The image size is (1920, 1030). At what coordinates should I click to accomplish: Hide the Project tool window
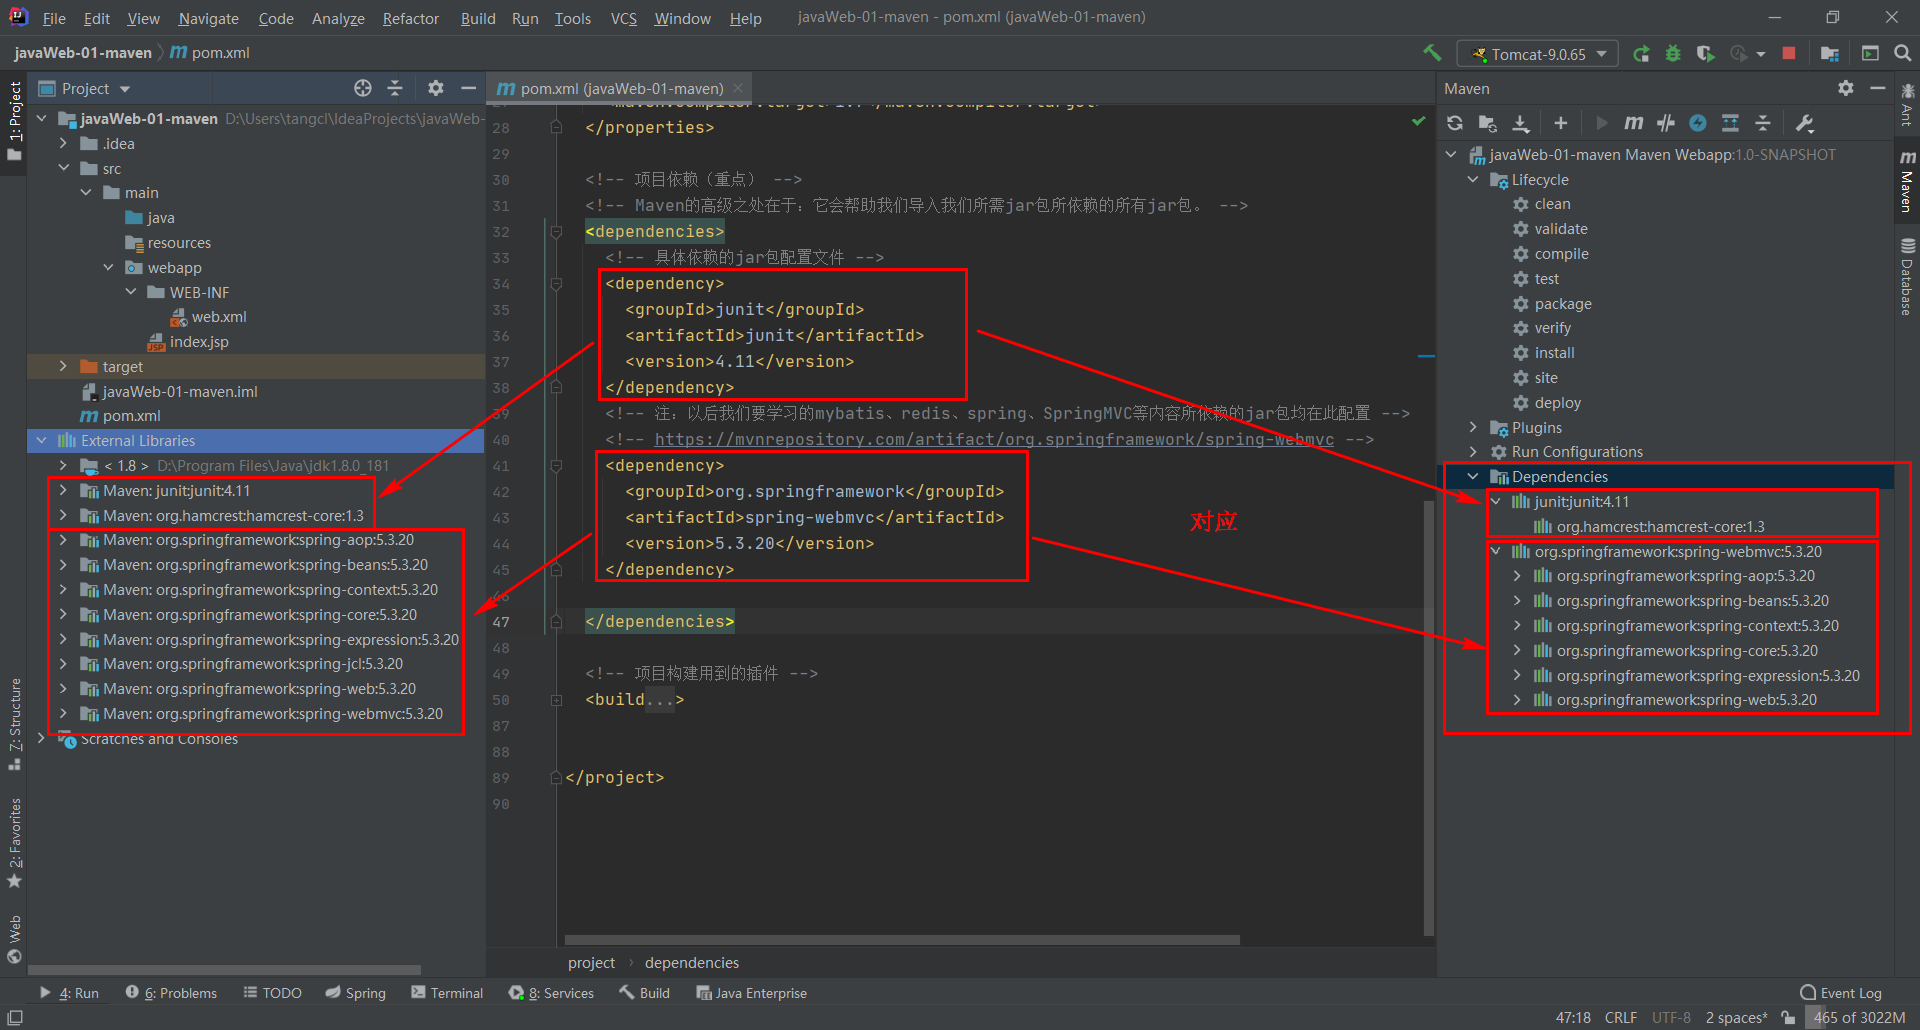click(x=468, y=88)
